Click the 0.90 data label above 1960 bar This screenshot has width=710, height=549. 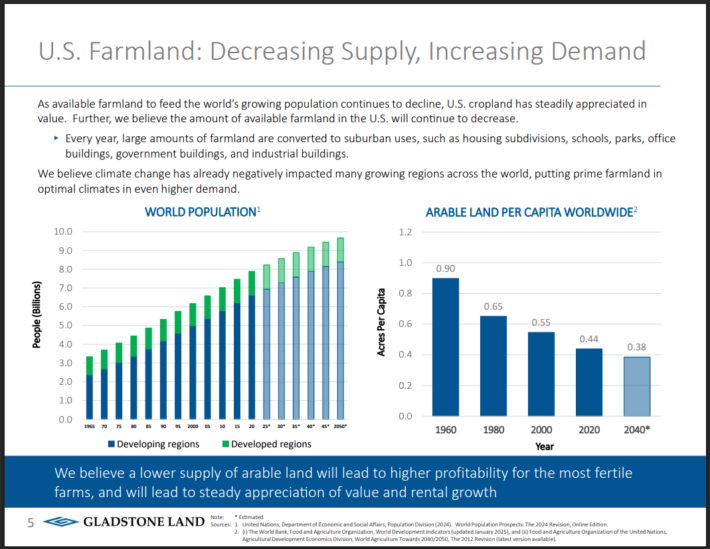pos(445,268)
